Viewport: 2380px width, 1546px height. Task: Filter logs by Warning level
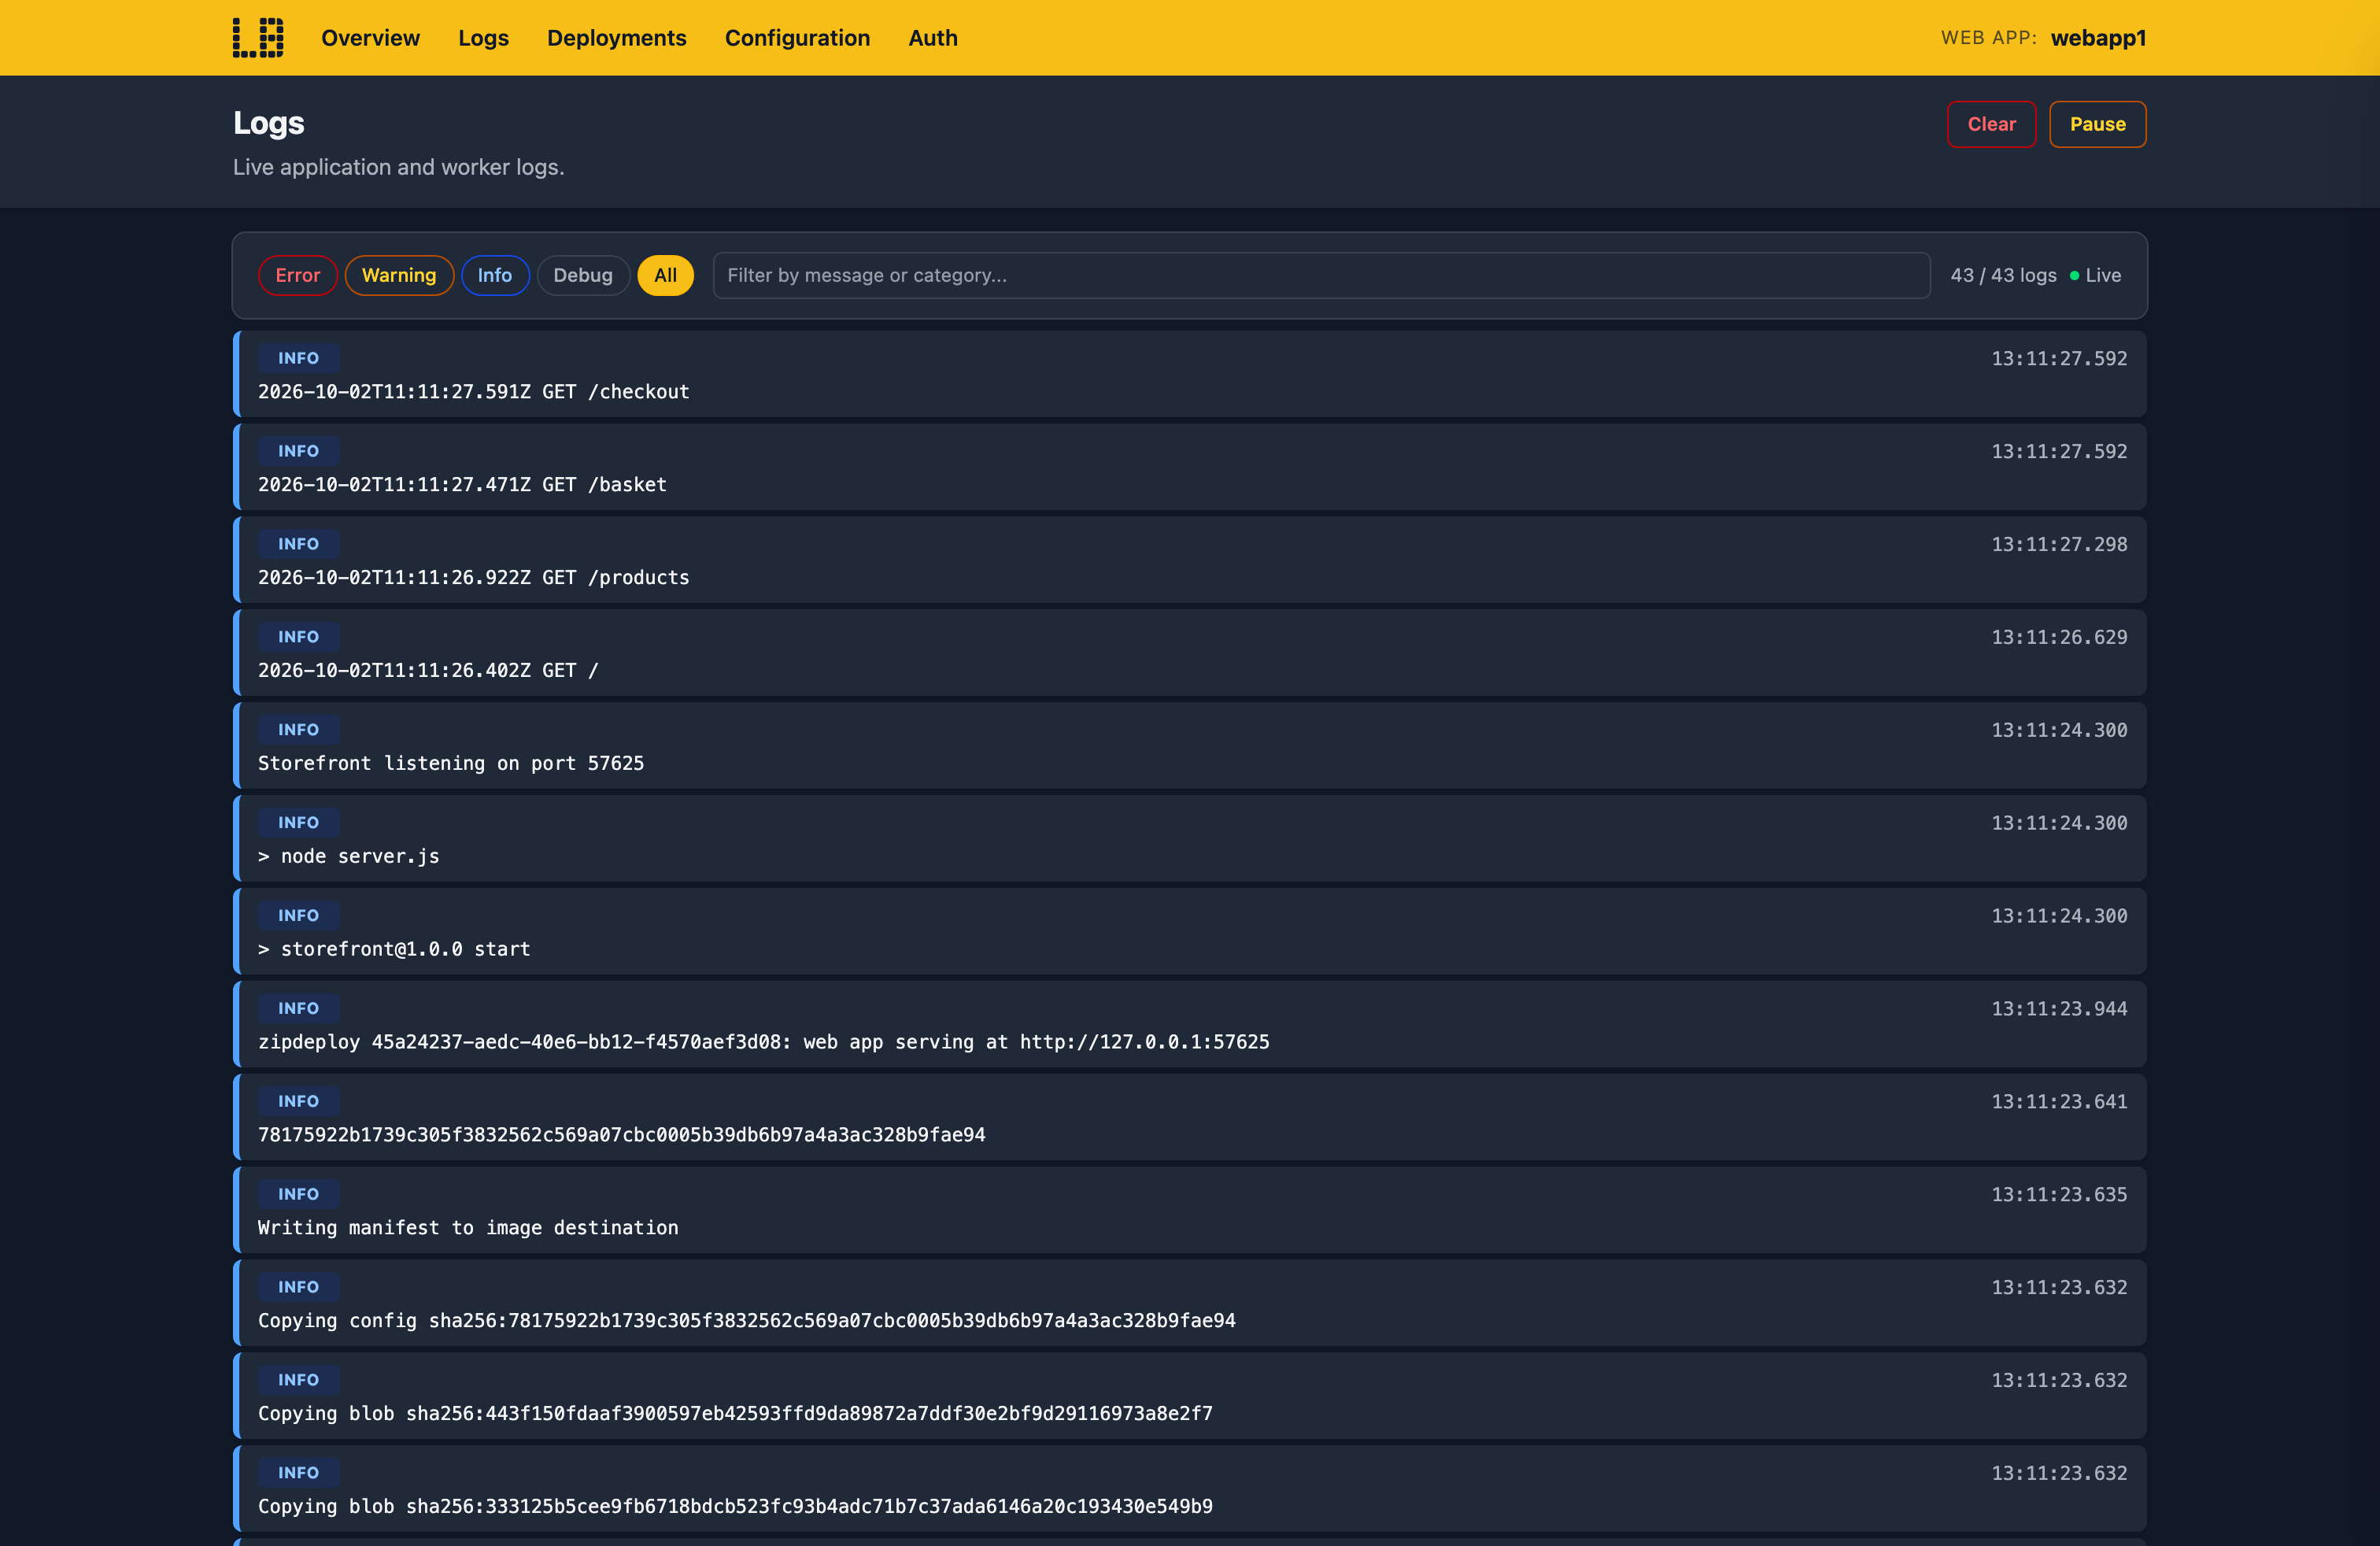[399, 275]
